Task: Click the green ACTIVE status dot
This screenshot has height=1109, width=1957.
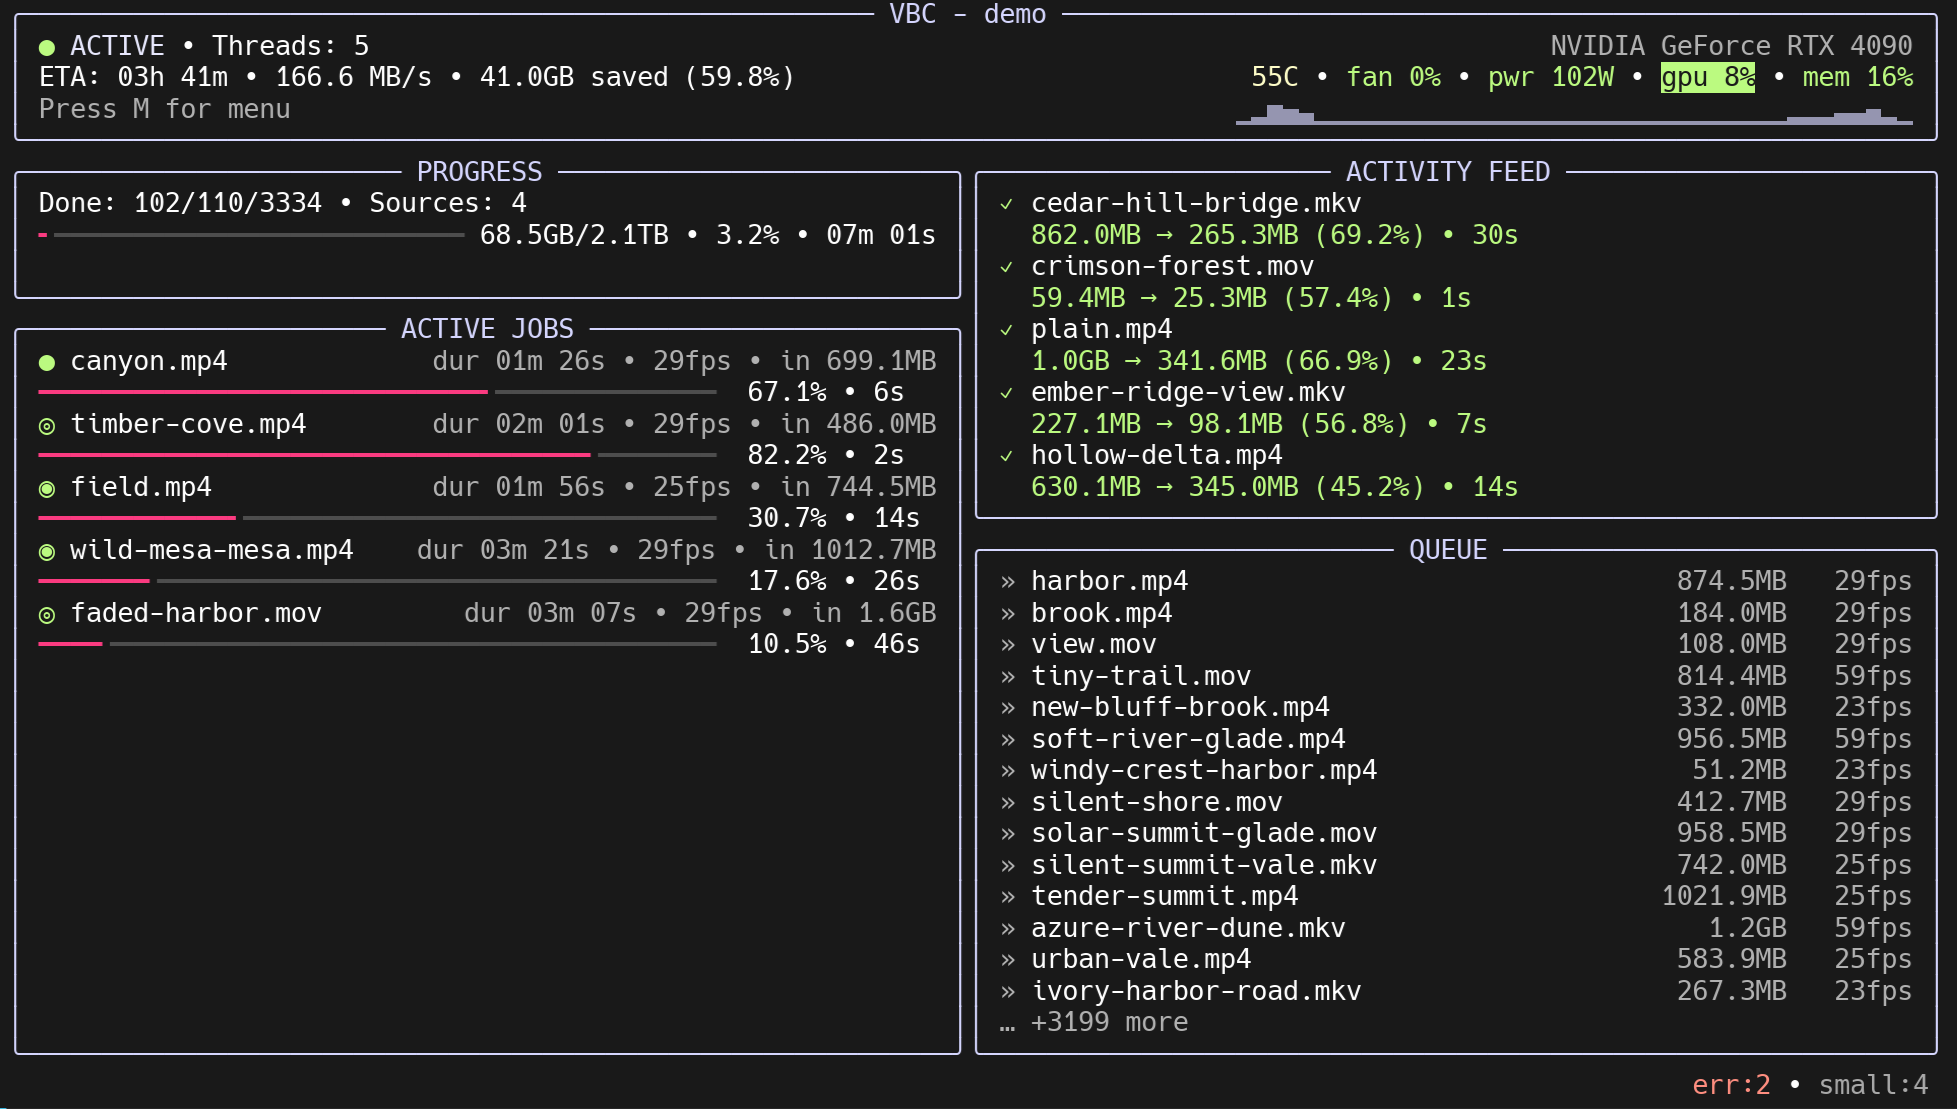Action: pos(46,47)
